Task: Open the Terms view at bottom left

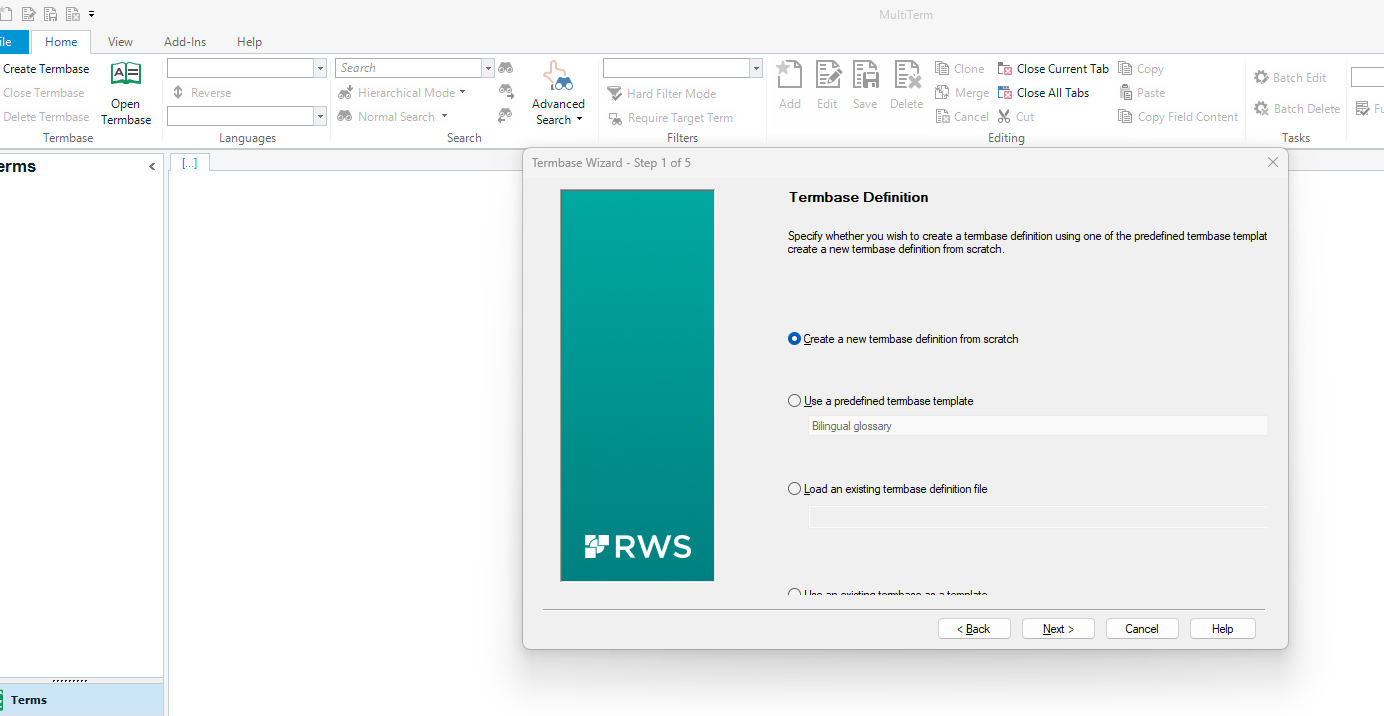Action: pyautogui.click(x=80, y=700)
